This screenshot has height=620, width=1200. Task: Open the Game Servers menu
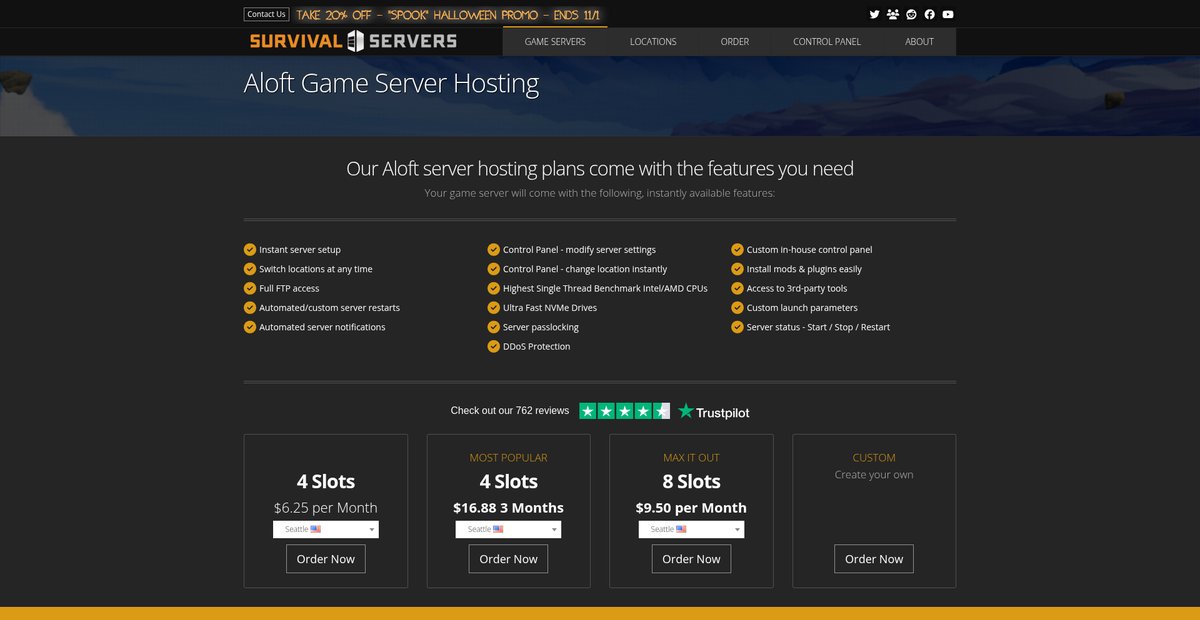pos(555,42)
